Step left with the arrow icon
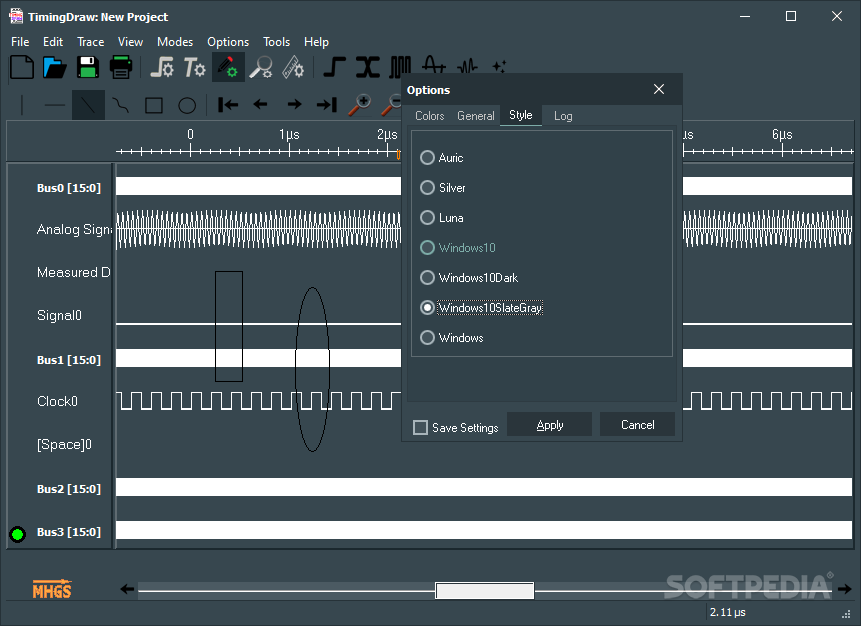The image size is (861, 626). tap(261, 104)
